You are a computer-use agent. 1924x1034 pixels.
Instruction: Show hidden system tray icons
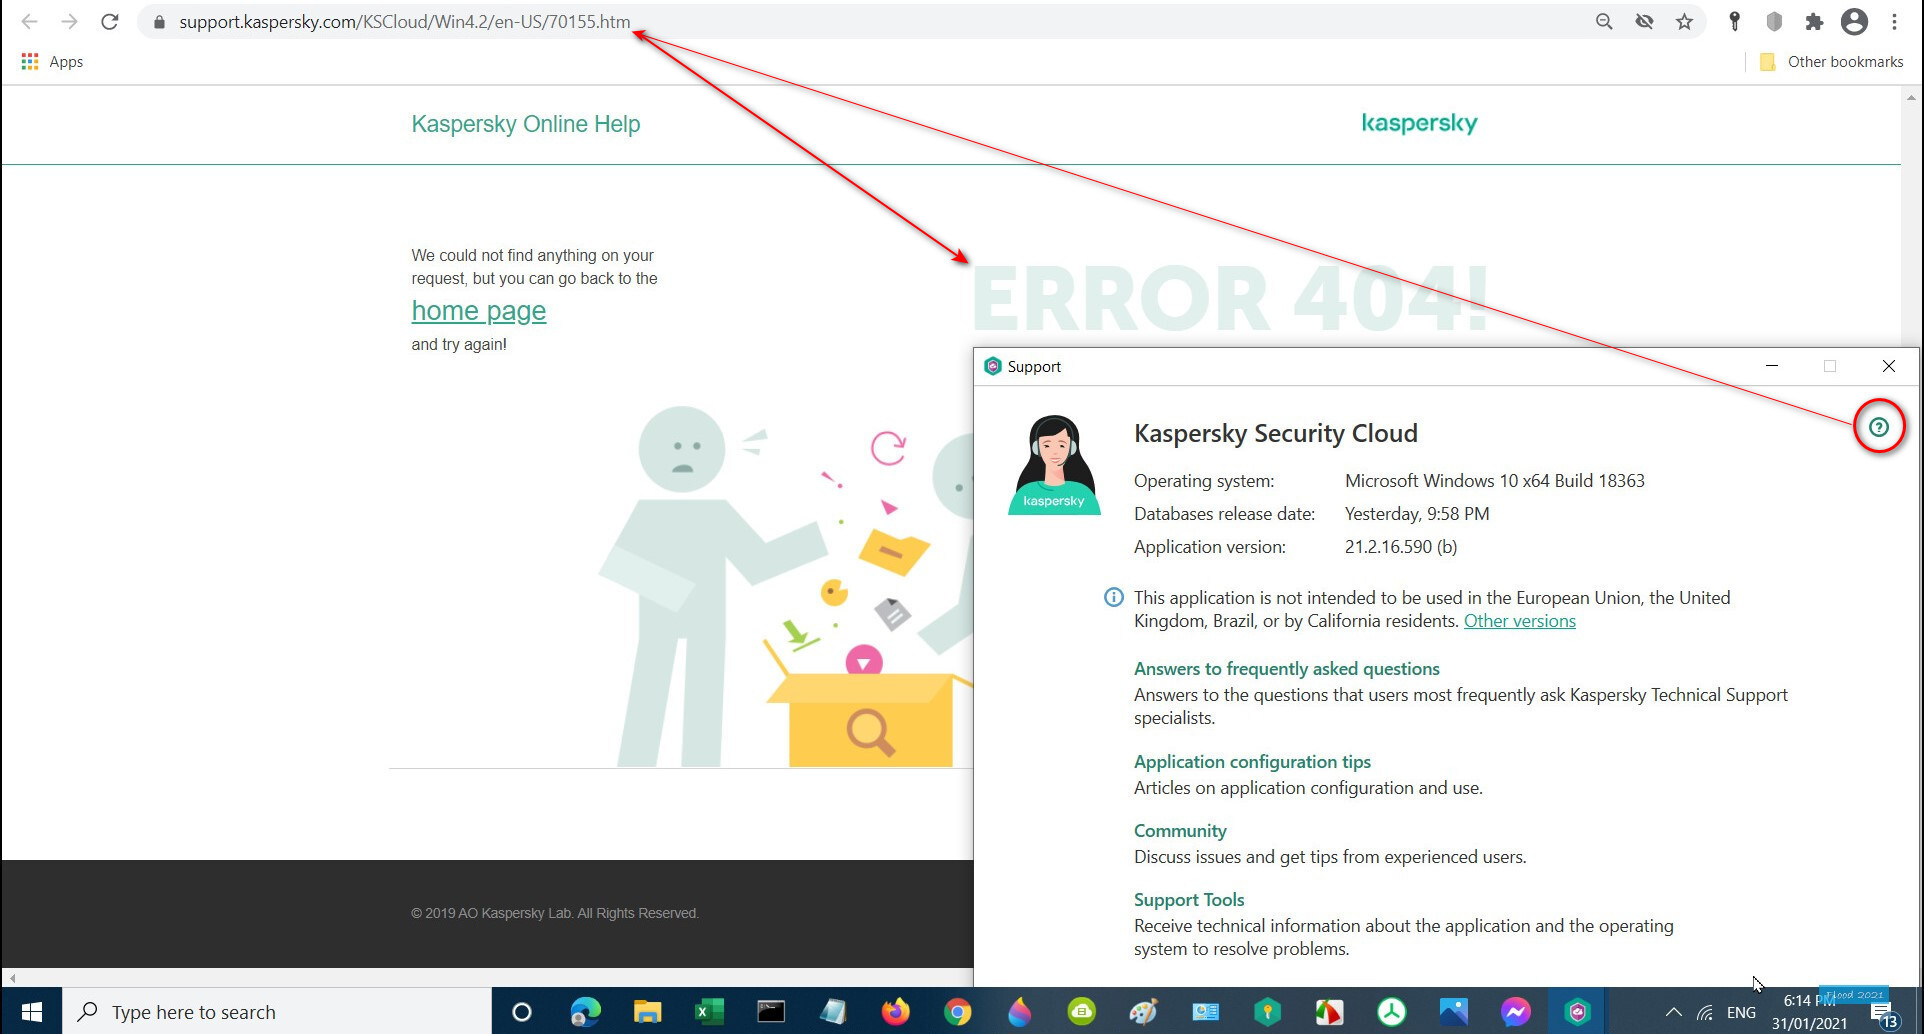(x=1673, y=1012)
